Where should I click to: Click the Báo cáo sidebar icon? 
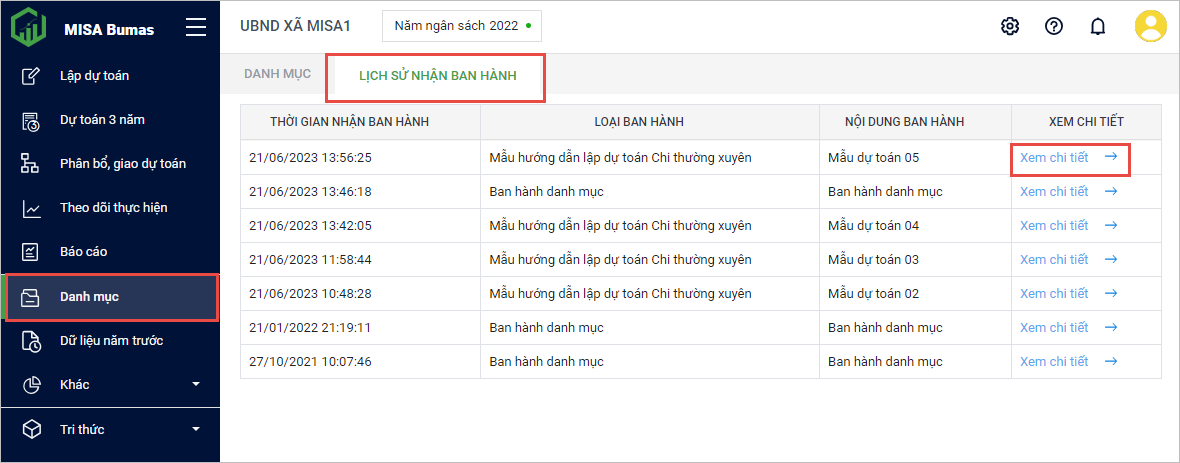coord(31,251)
